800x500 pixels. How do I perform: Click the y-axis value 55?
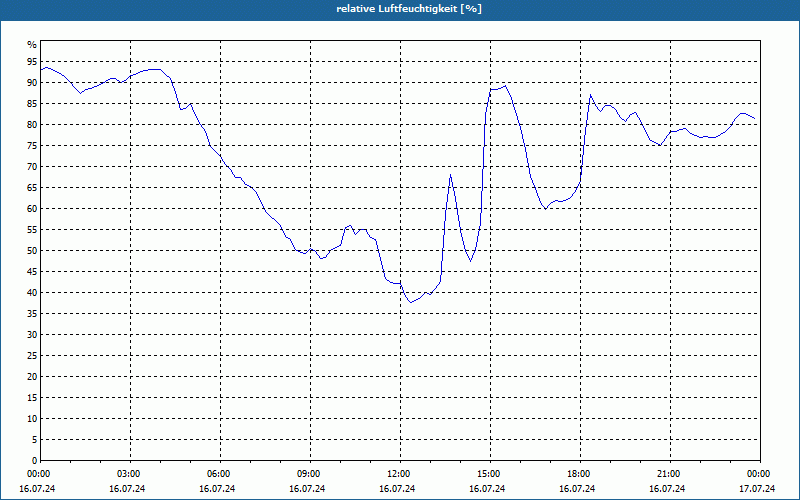pos(32,230)
